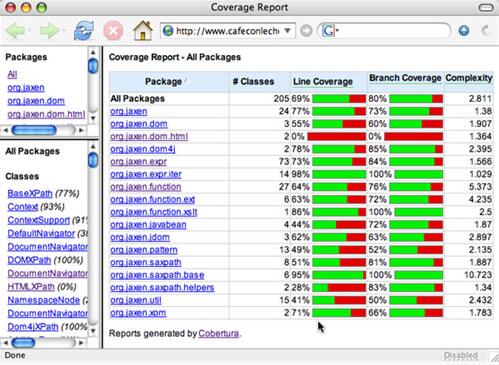Click the red stop loading icon
Image resolution: width=499 pixels, height=365 pixels.
(113, 31)
